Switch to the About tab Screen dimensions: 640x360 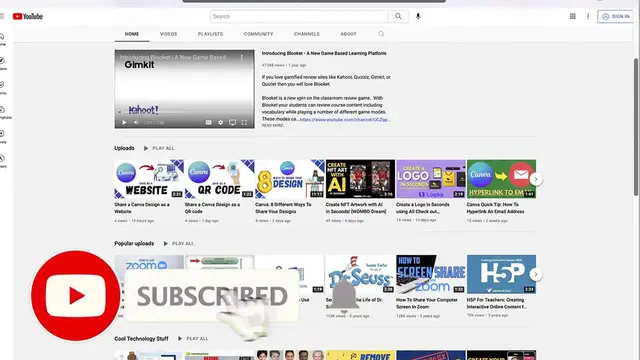349,34
